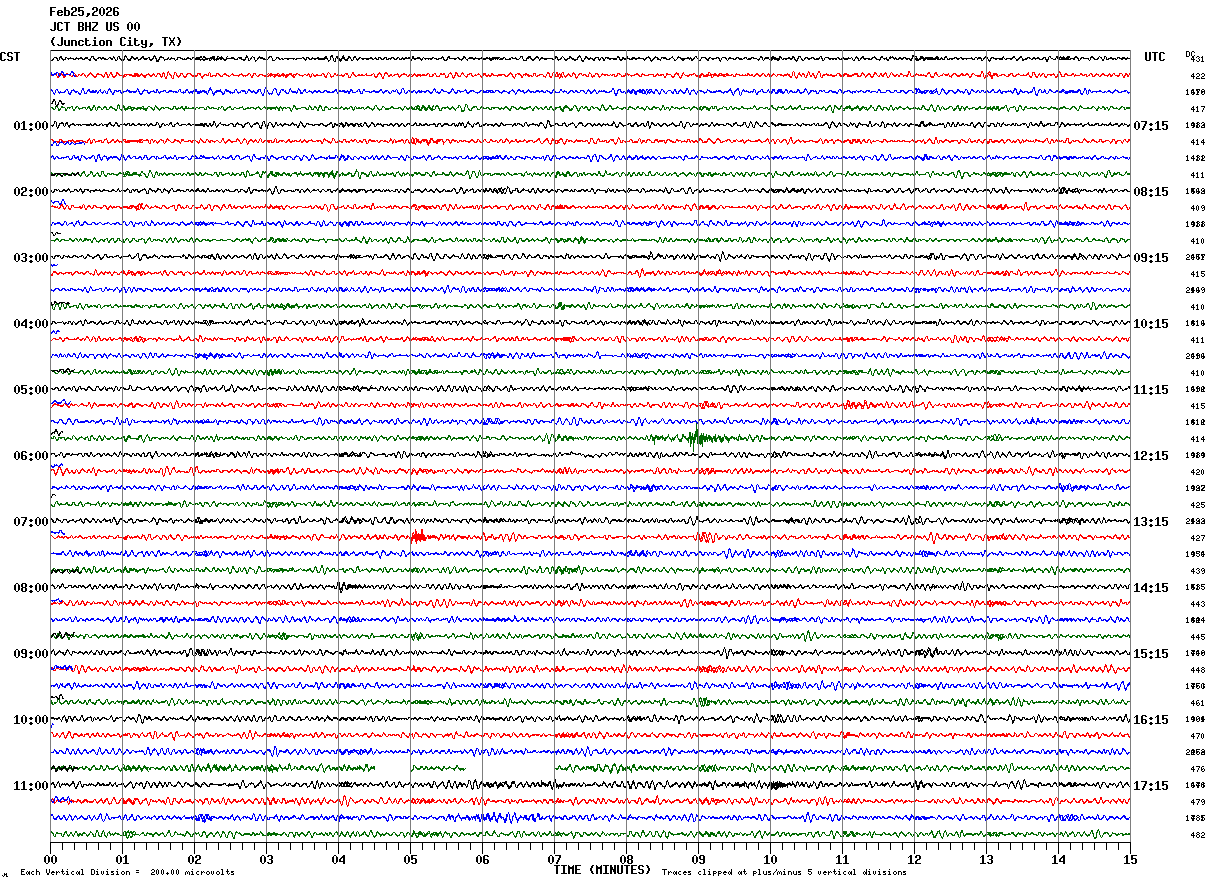
Task: Click the Each Vertical Division scale note
Action: pyautogui.click(x=127, y=873)
